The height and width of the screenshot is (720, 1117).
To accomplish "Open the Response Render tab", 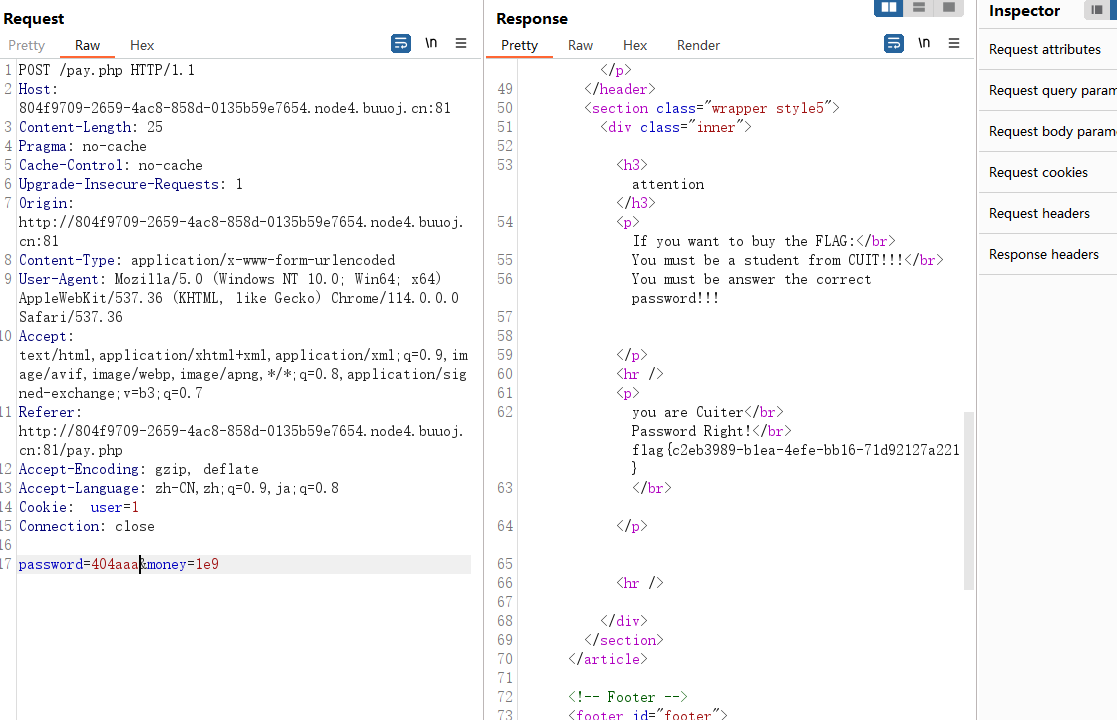I will coord(698,45).
